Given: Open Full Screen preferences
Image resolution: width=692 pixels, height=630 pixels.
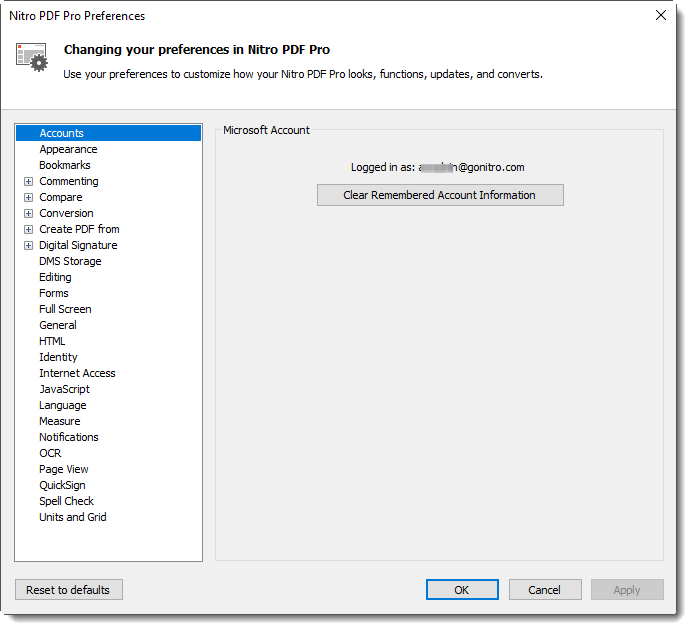Looking at the screenshot, I should tap(65, 309).
